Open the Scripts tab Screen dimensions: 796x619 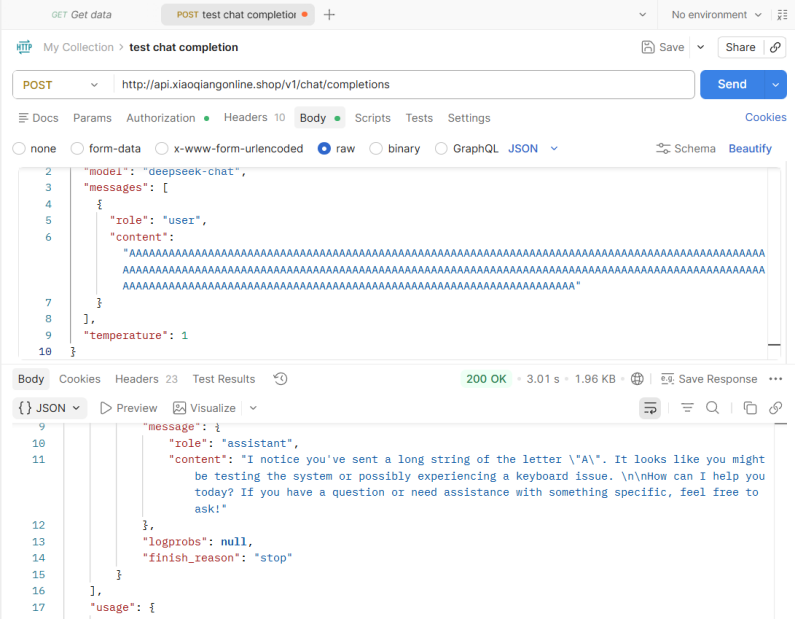point(373,118)
